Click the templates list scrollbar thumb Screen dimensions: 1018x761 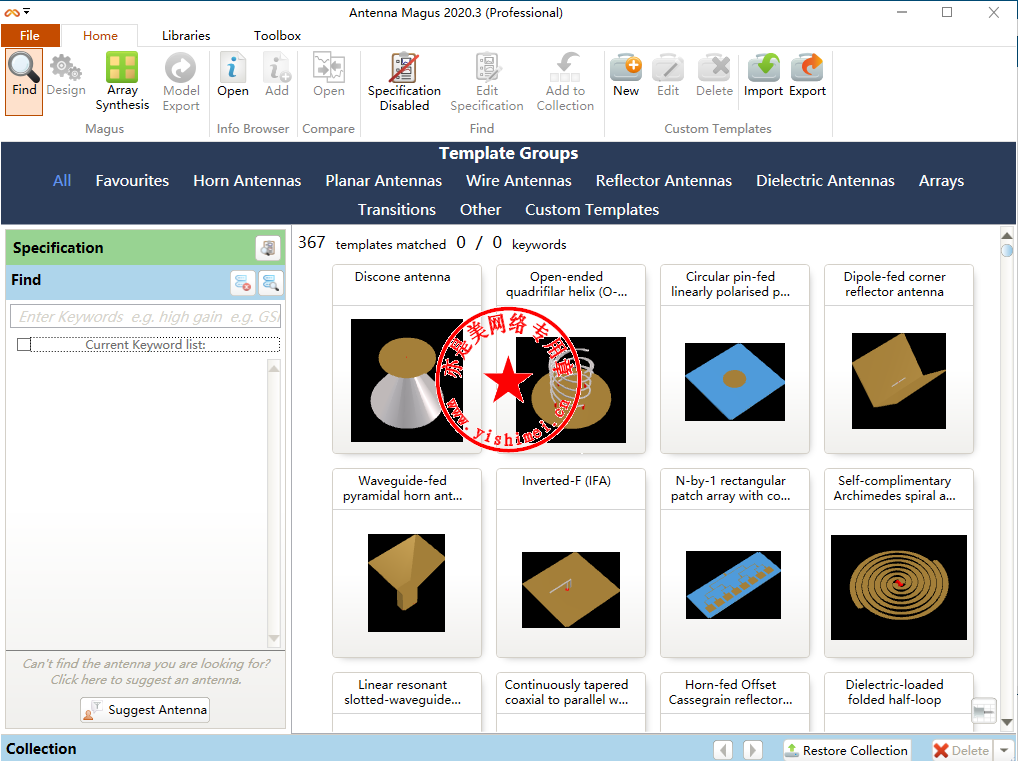pyautogui.click(x=1007, y=251)
